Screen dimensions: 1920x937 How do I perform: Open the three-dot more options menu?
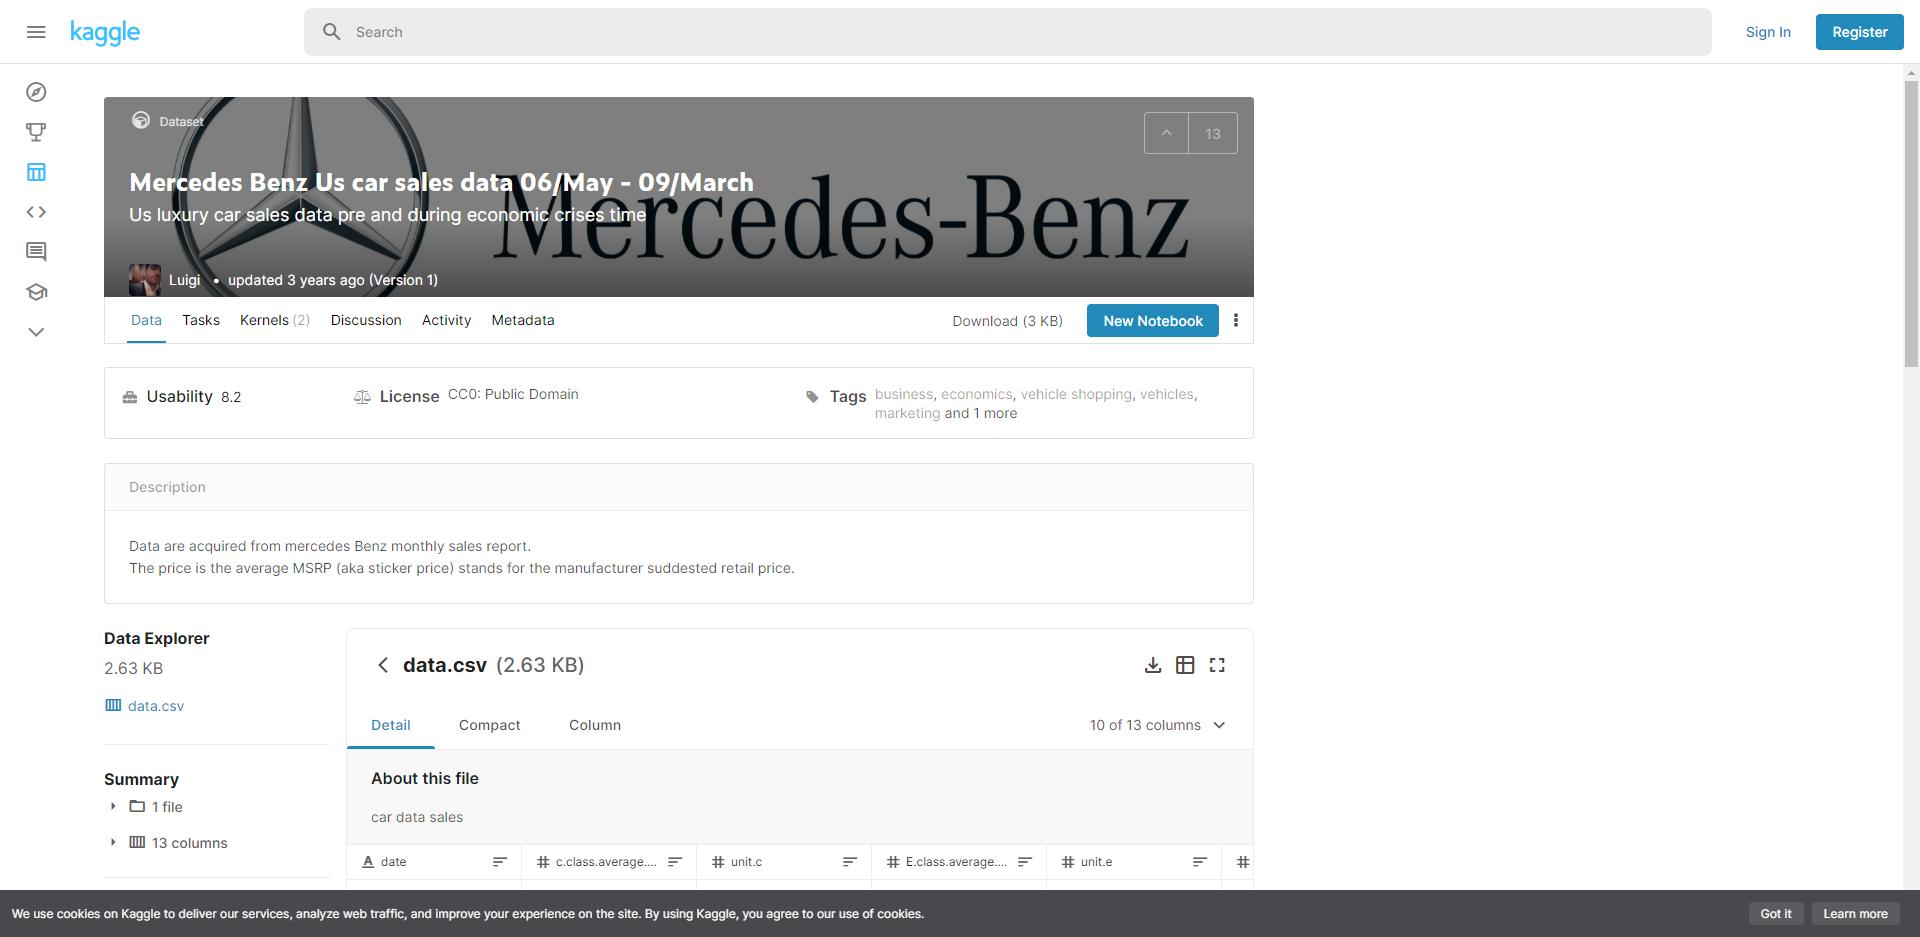point(1236,320)
